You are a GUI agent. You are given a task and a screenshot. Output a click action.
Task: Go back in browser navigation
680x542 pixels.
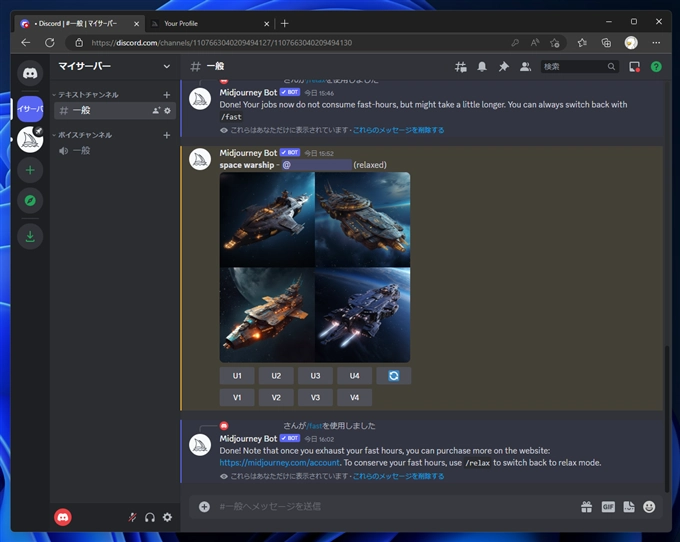click(26, 42)
